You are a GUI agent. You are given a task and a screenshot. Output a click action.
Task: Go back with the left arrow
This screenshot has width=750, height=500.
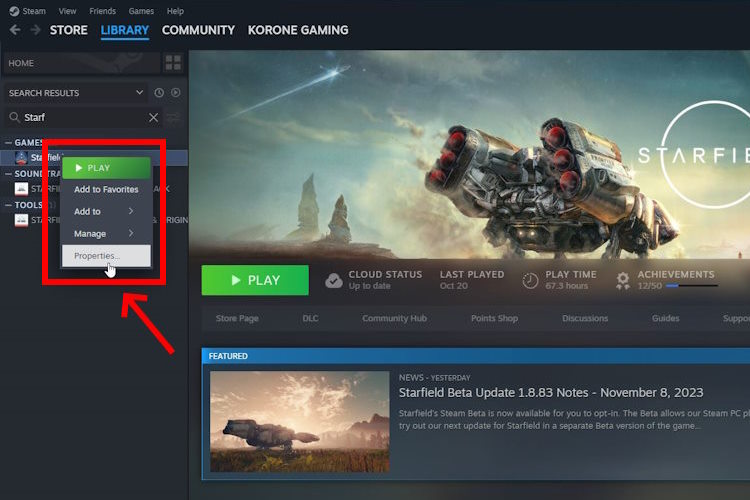[15, 30]
